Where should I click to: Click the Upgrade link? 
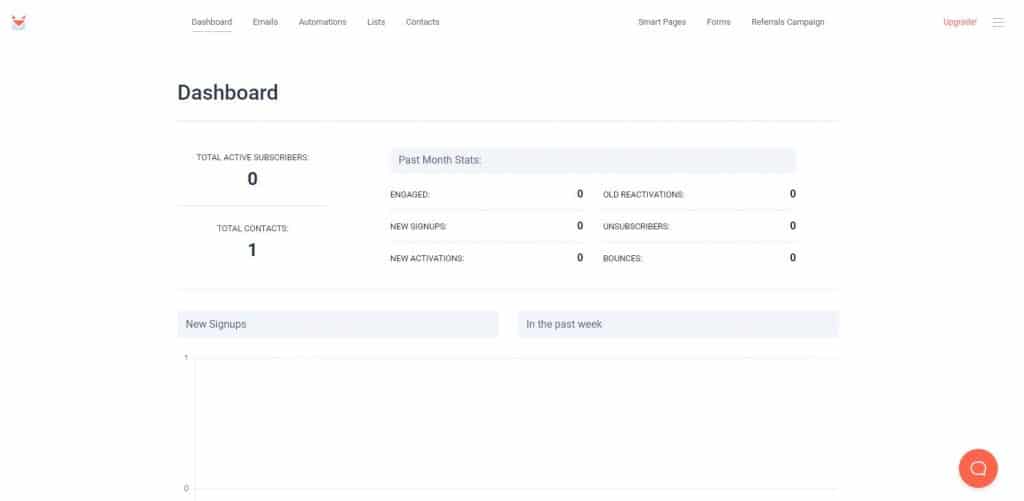[959, 22]
